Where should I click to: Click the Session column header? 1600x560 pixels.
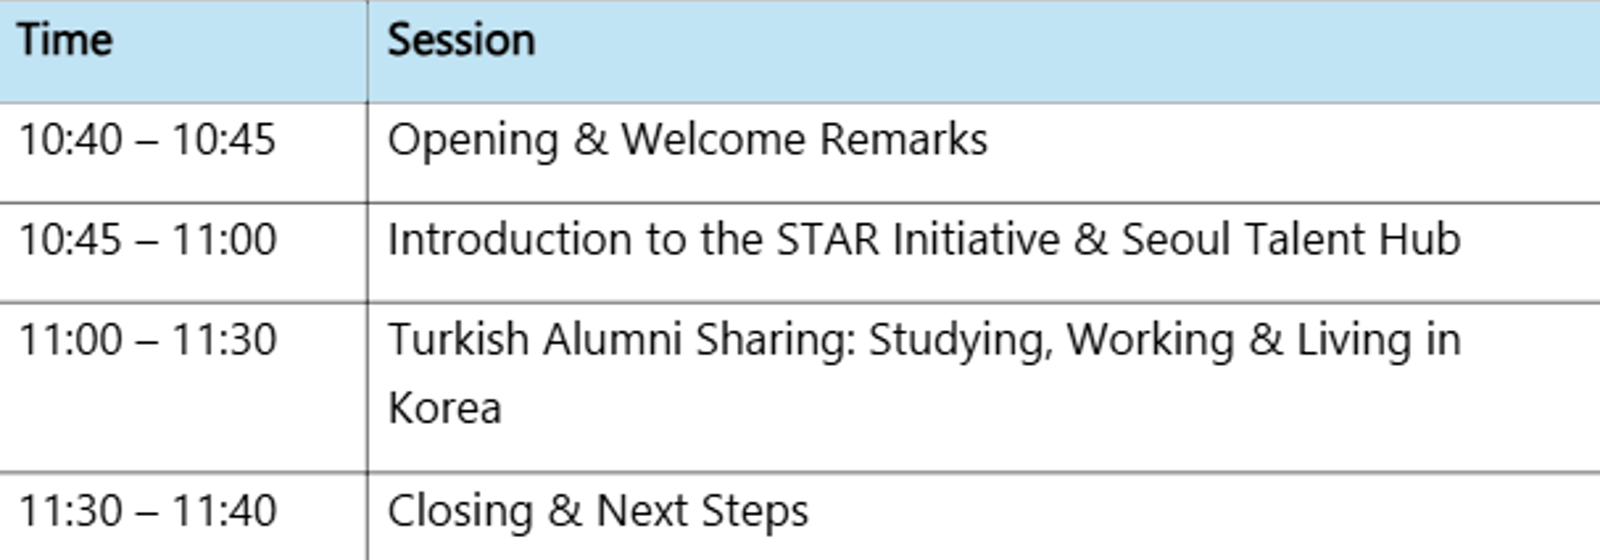[x=461, y=41]
